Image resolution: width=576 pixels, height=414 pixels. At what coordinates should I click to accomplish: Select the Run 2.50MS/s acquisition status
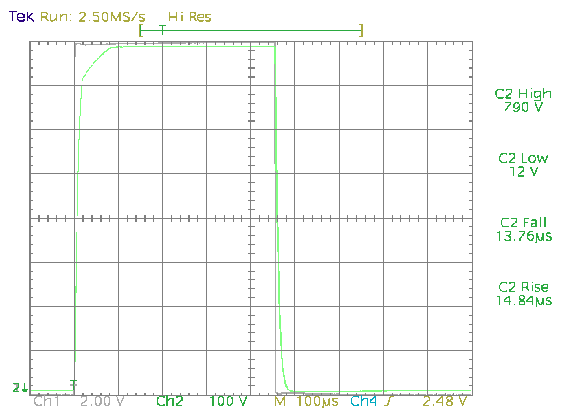(x=93, y=17)
